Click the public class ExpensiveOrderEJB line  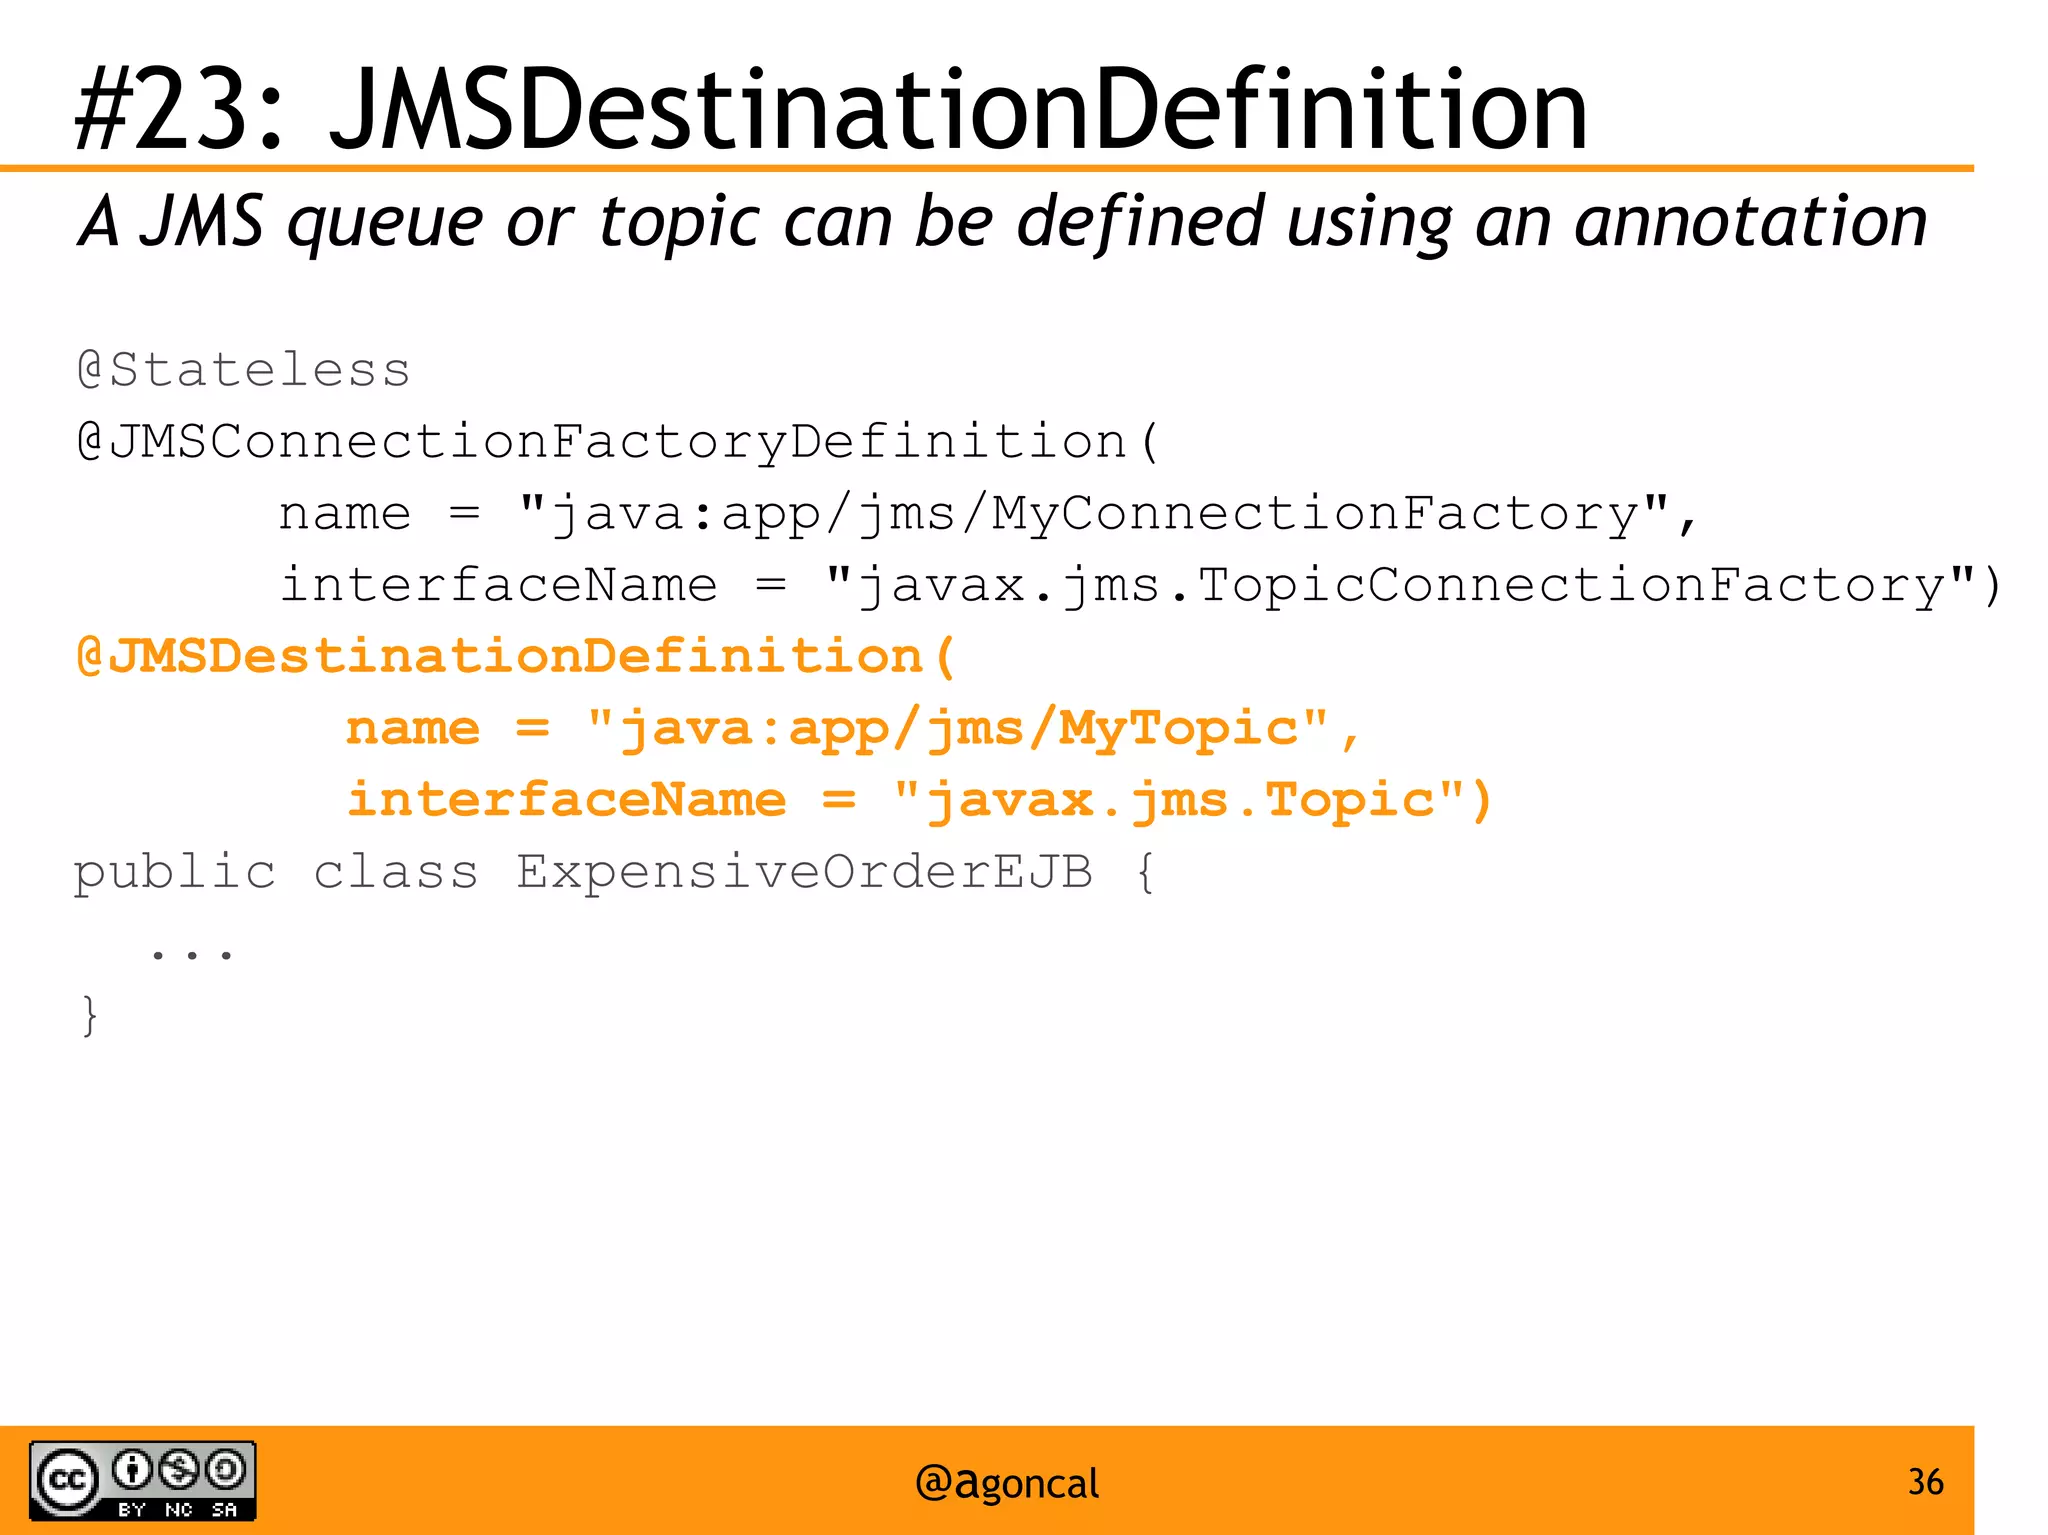614,872
